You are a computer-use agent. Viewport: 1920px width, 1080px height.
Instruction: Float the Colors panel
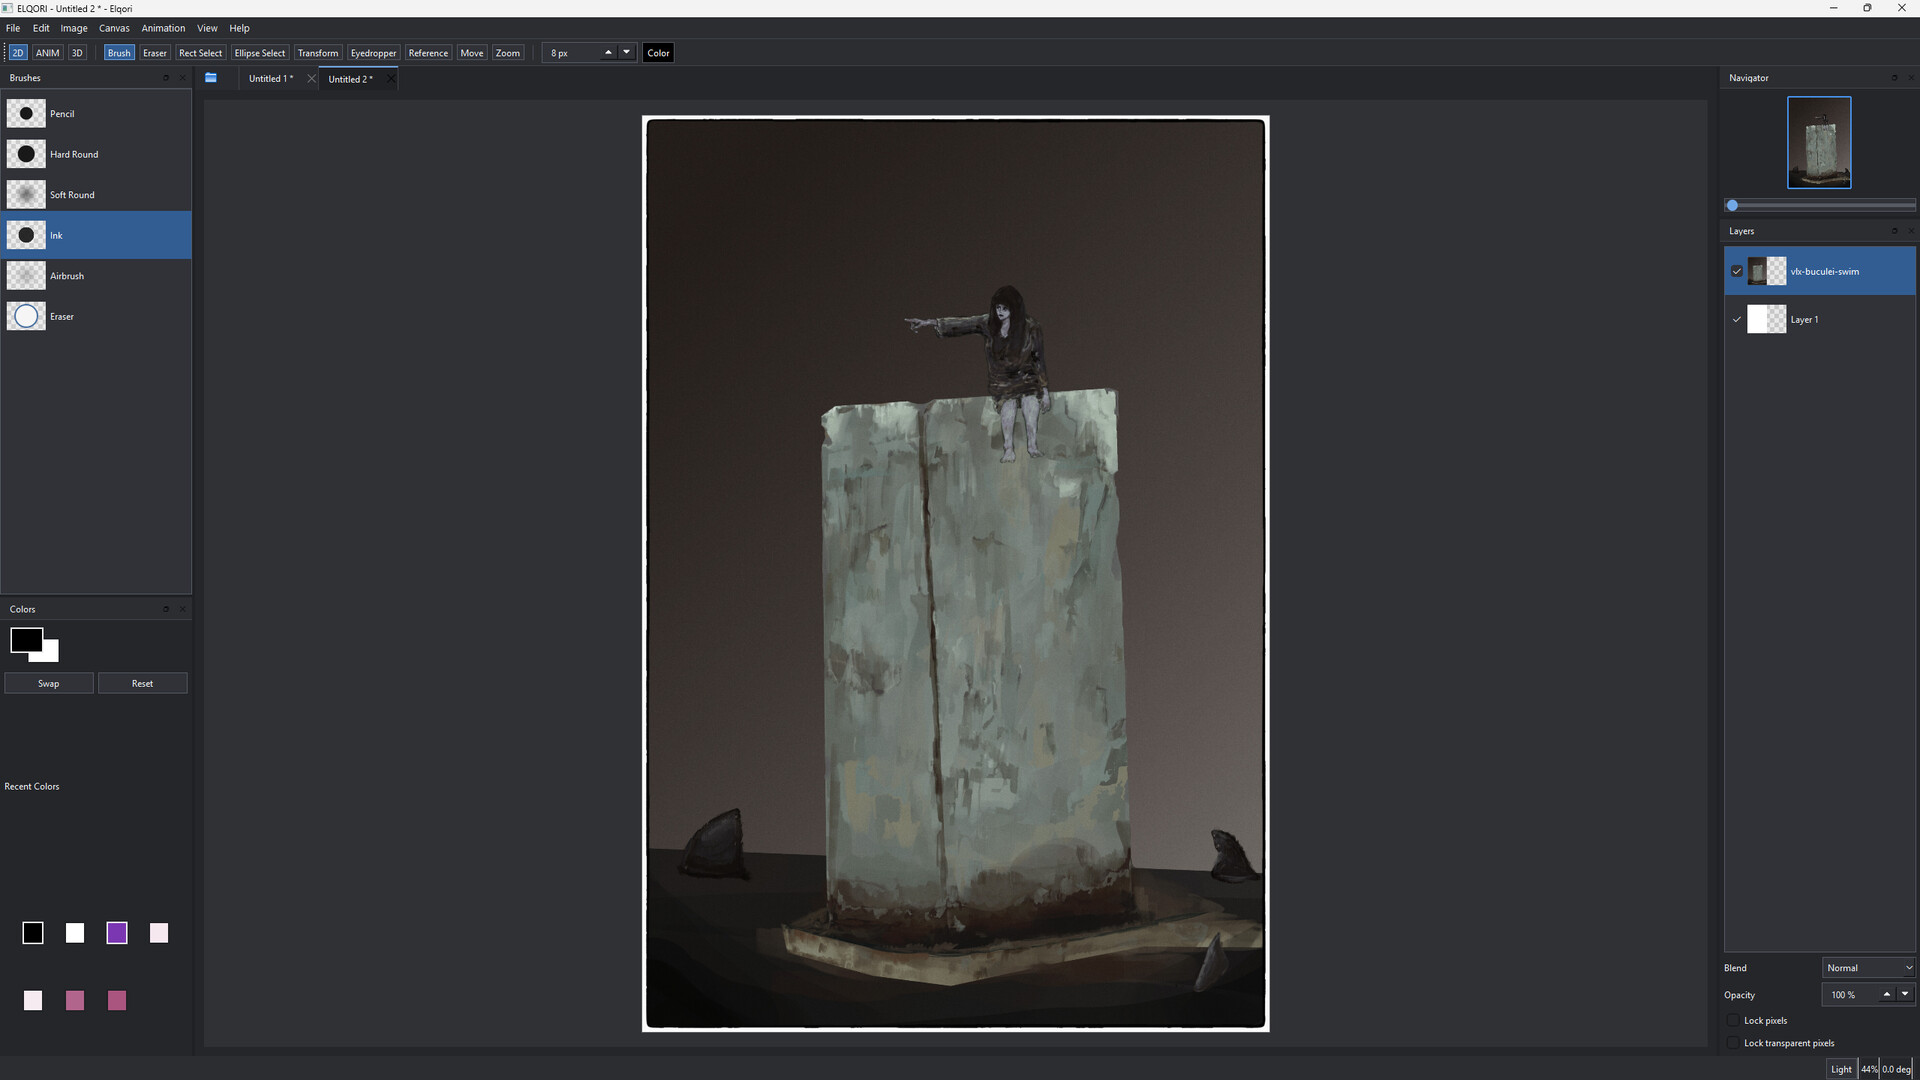[x=166, y=609]
